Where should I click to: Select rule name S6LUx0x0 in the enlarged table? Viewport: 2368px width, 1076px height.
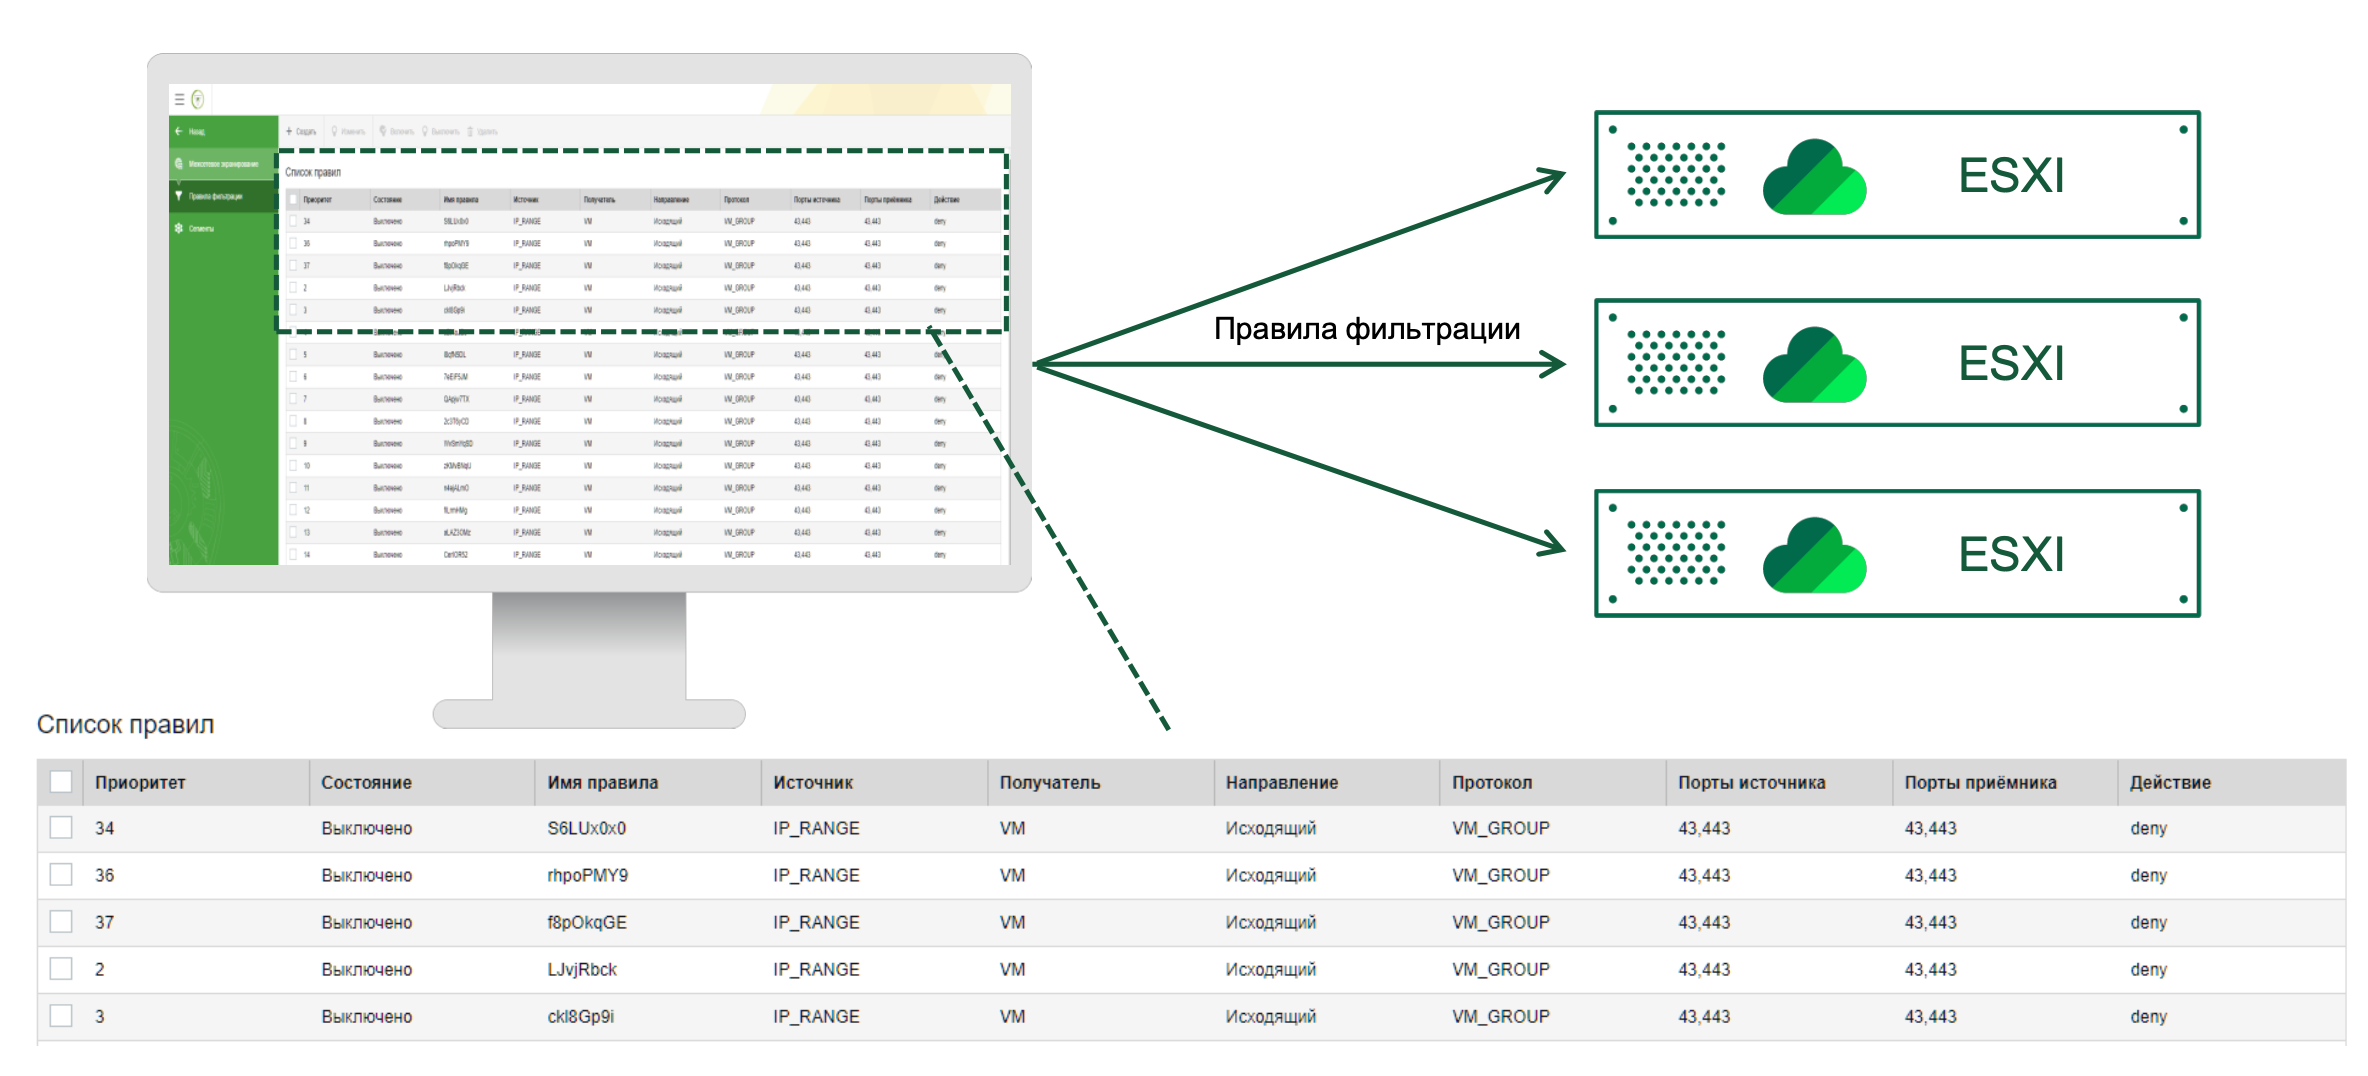(586, 828)
